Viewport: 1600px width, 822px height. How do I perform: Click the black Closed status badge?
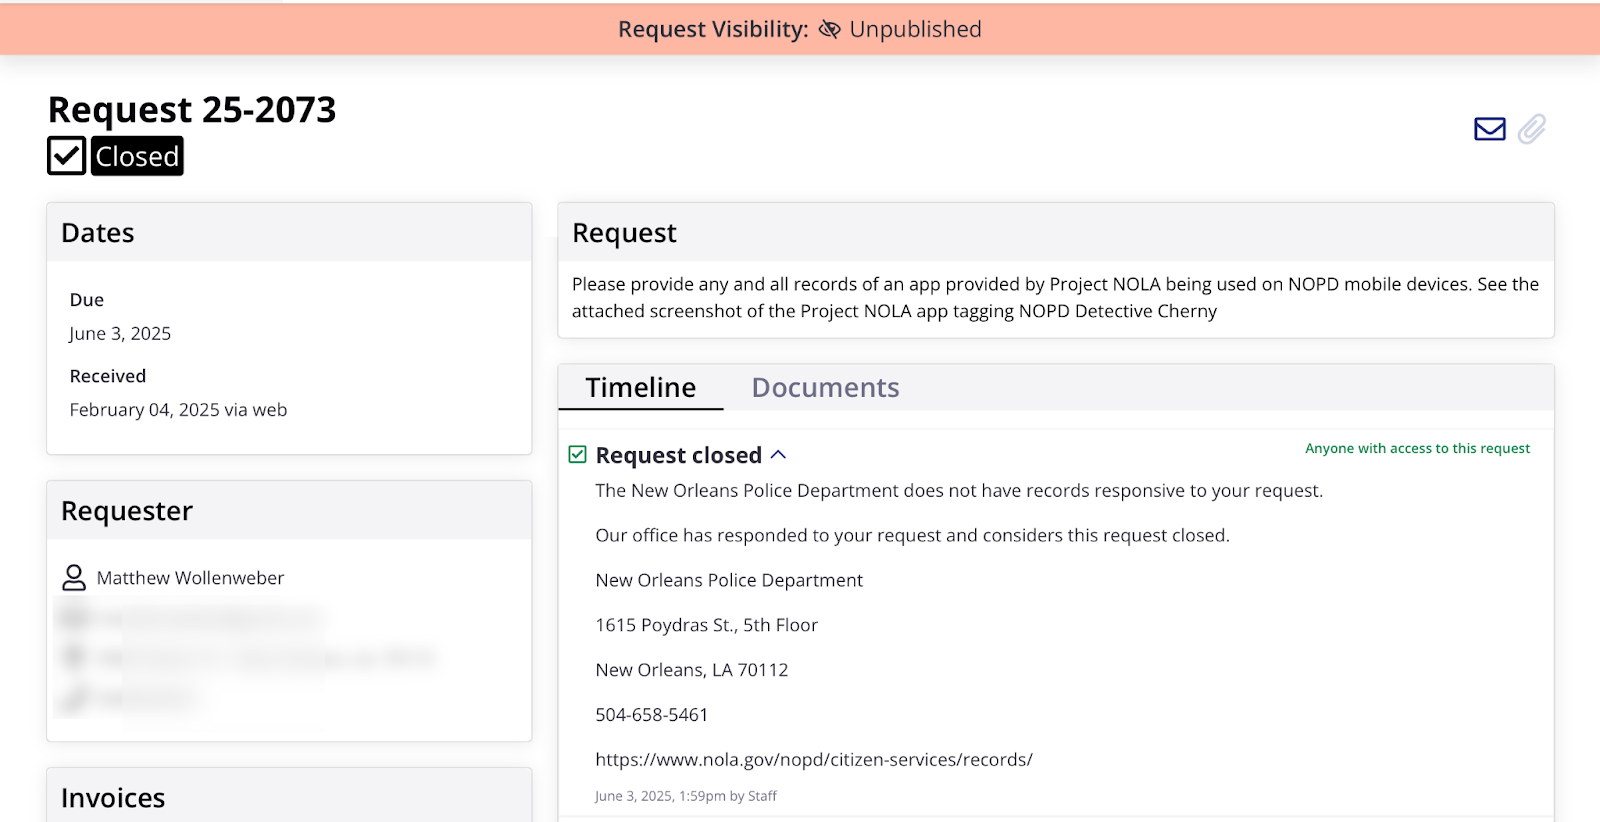tap(137, 156)
